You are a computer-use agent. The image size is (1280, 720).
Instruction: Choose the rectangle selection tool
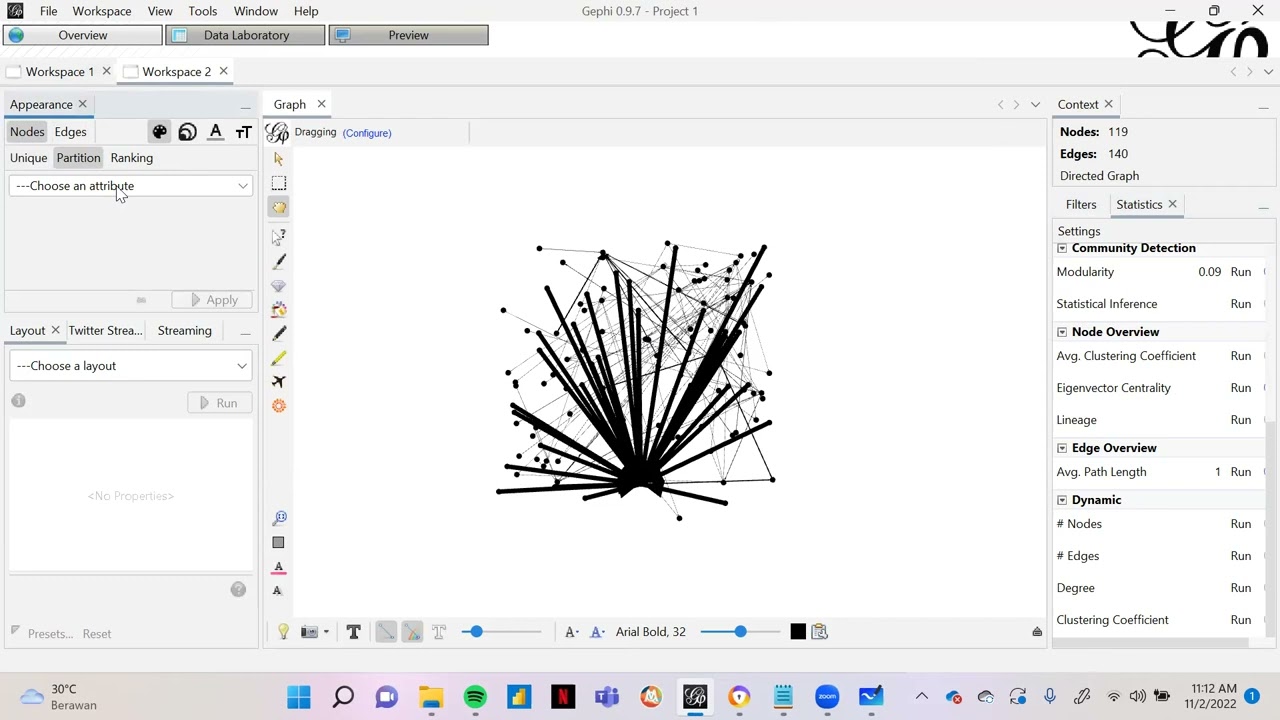coord(278,183)
